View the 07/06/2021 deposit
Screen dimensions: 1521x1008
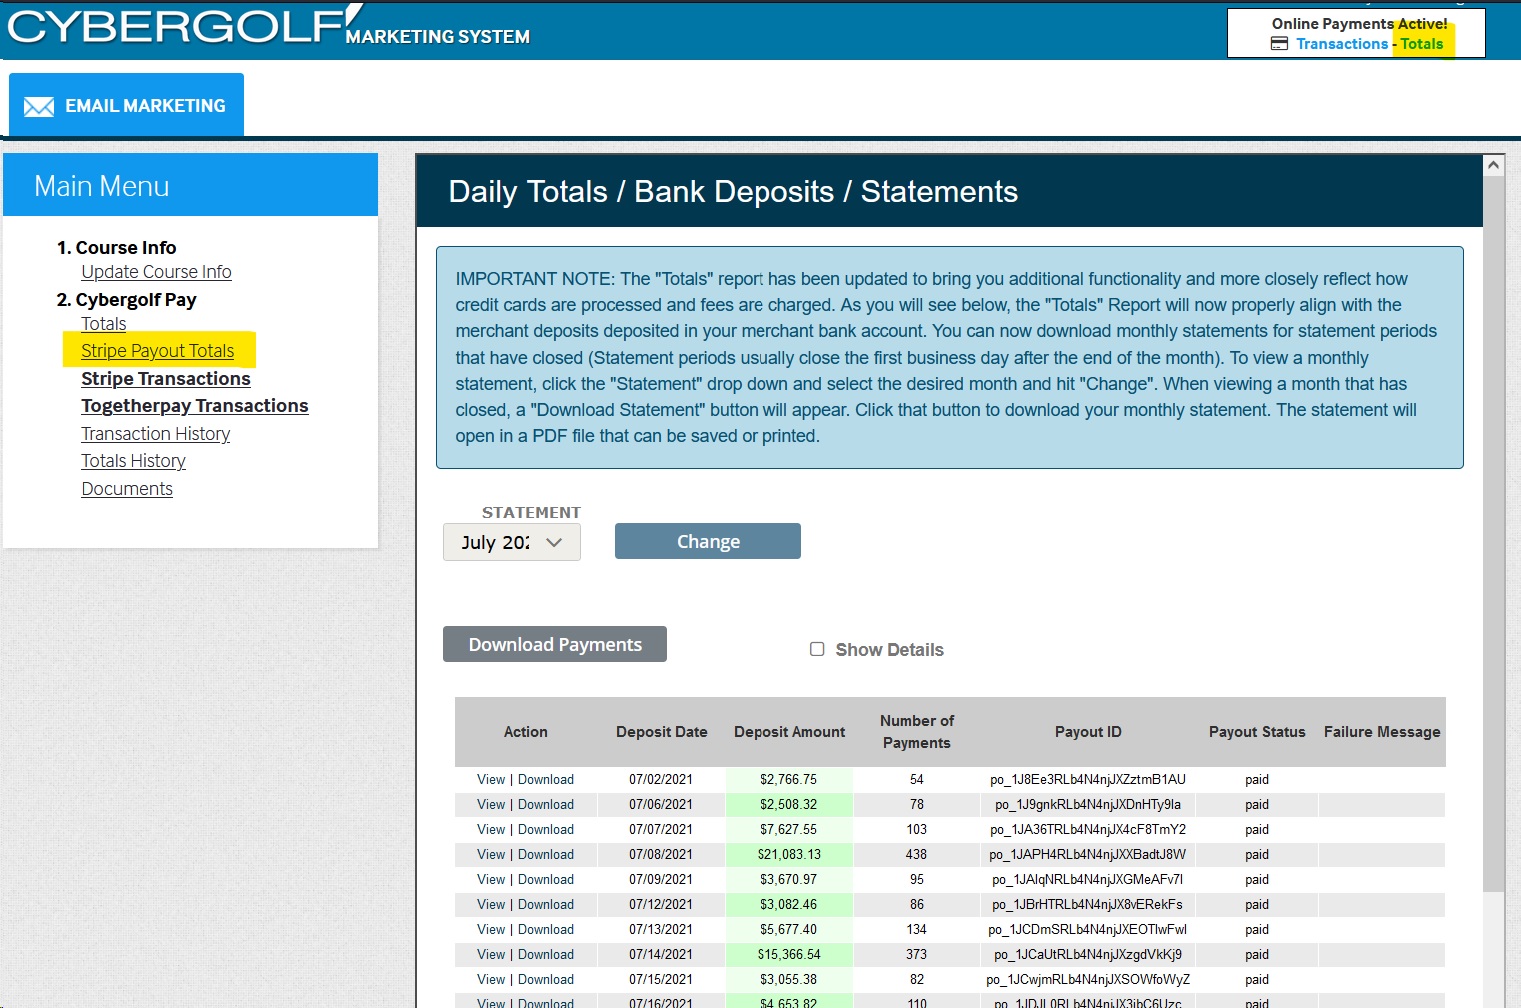[x=491, y=804]
